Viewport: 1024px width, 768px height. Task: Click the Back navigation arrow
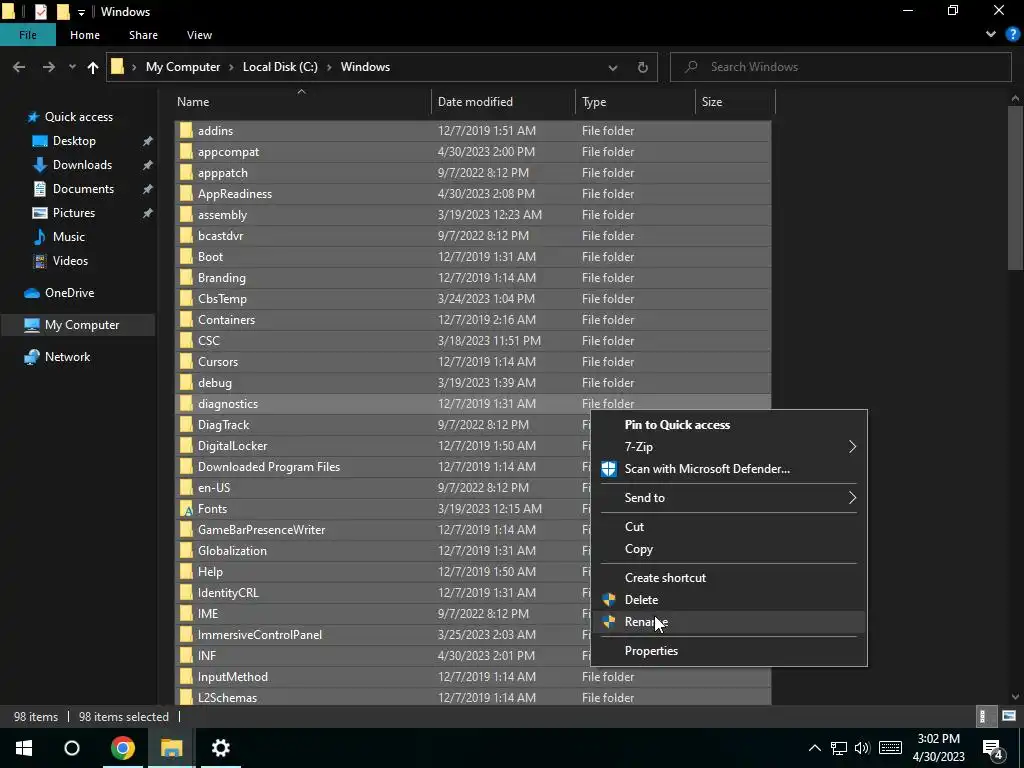[19, 67]
